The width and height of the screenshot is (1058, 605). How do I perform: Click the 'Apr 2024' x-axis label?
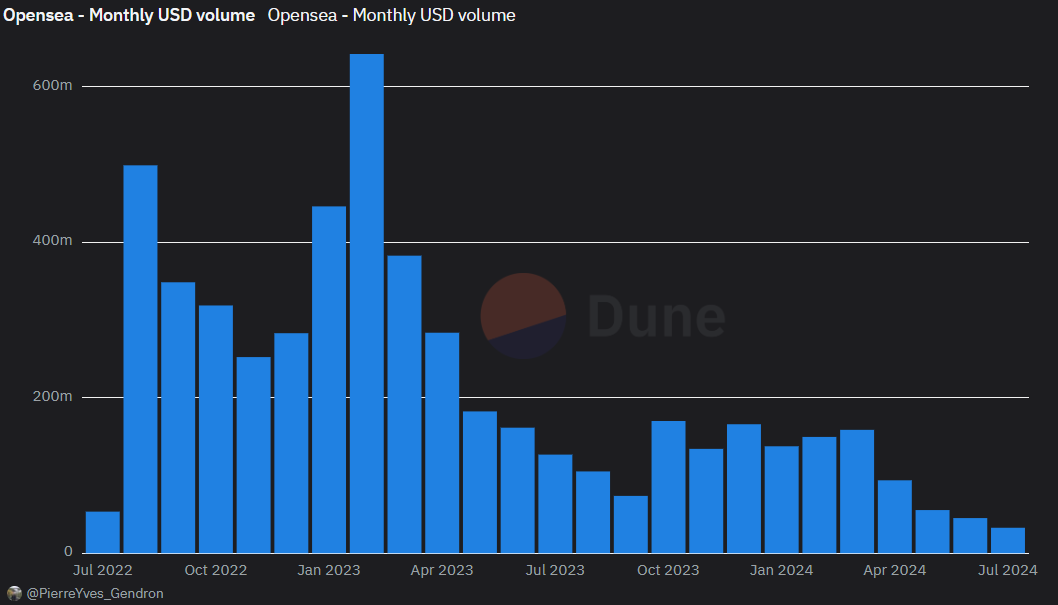895,570
